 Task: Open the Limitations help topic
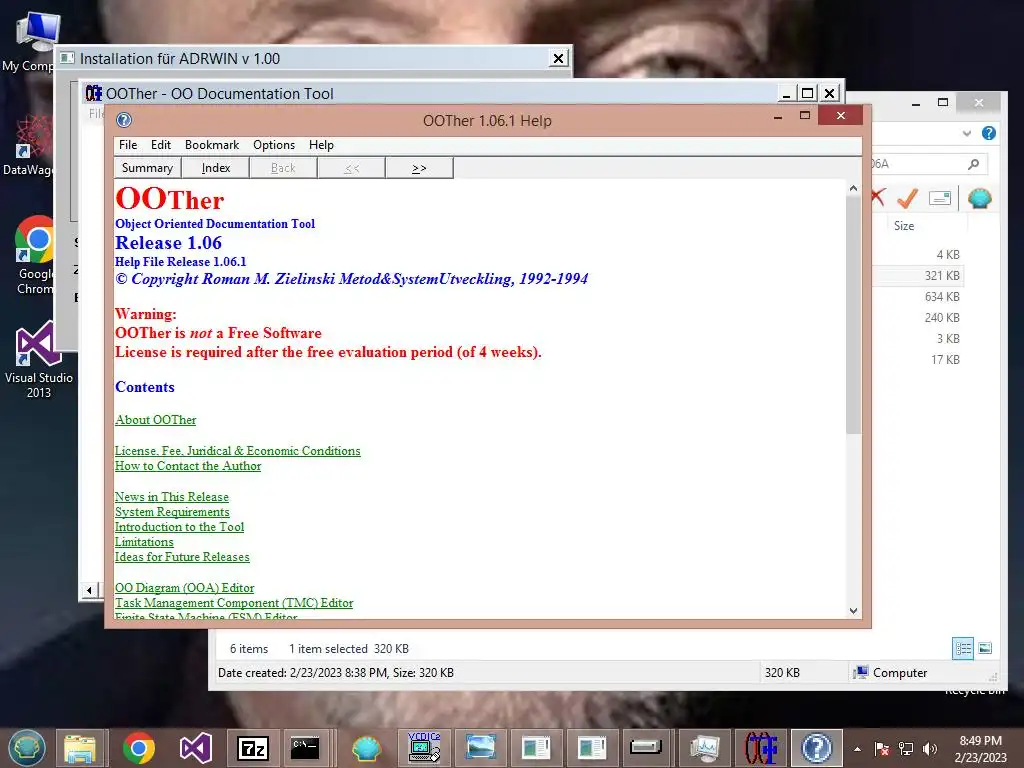pos(144,542)
